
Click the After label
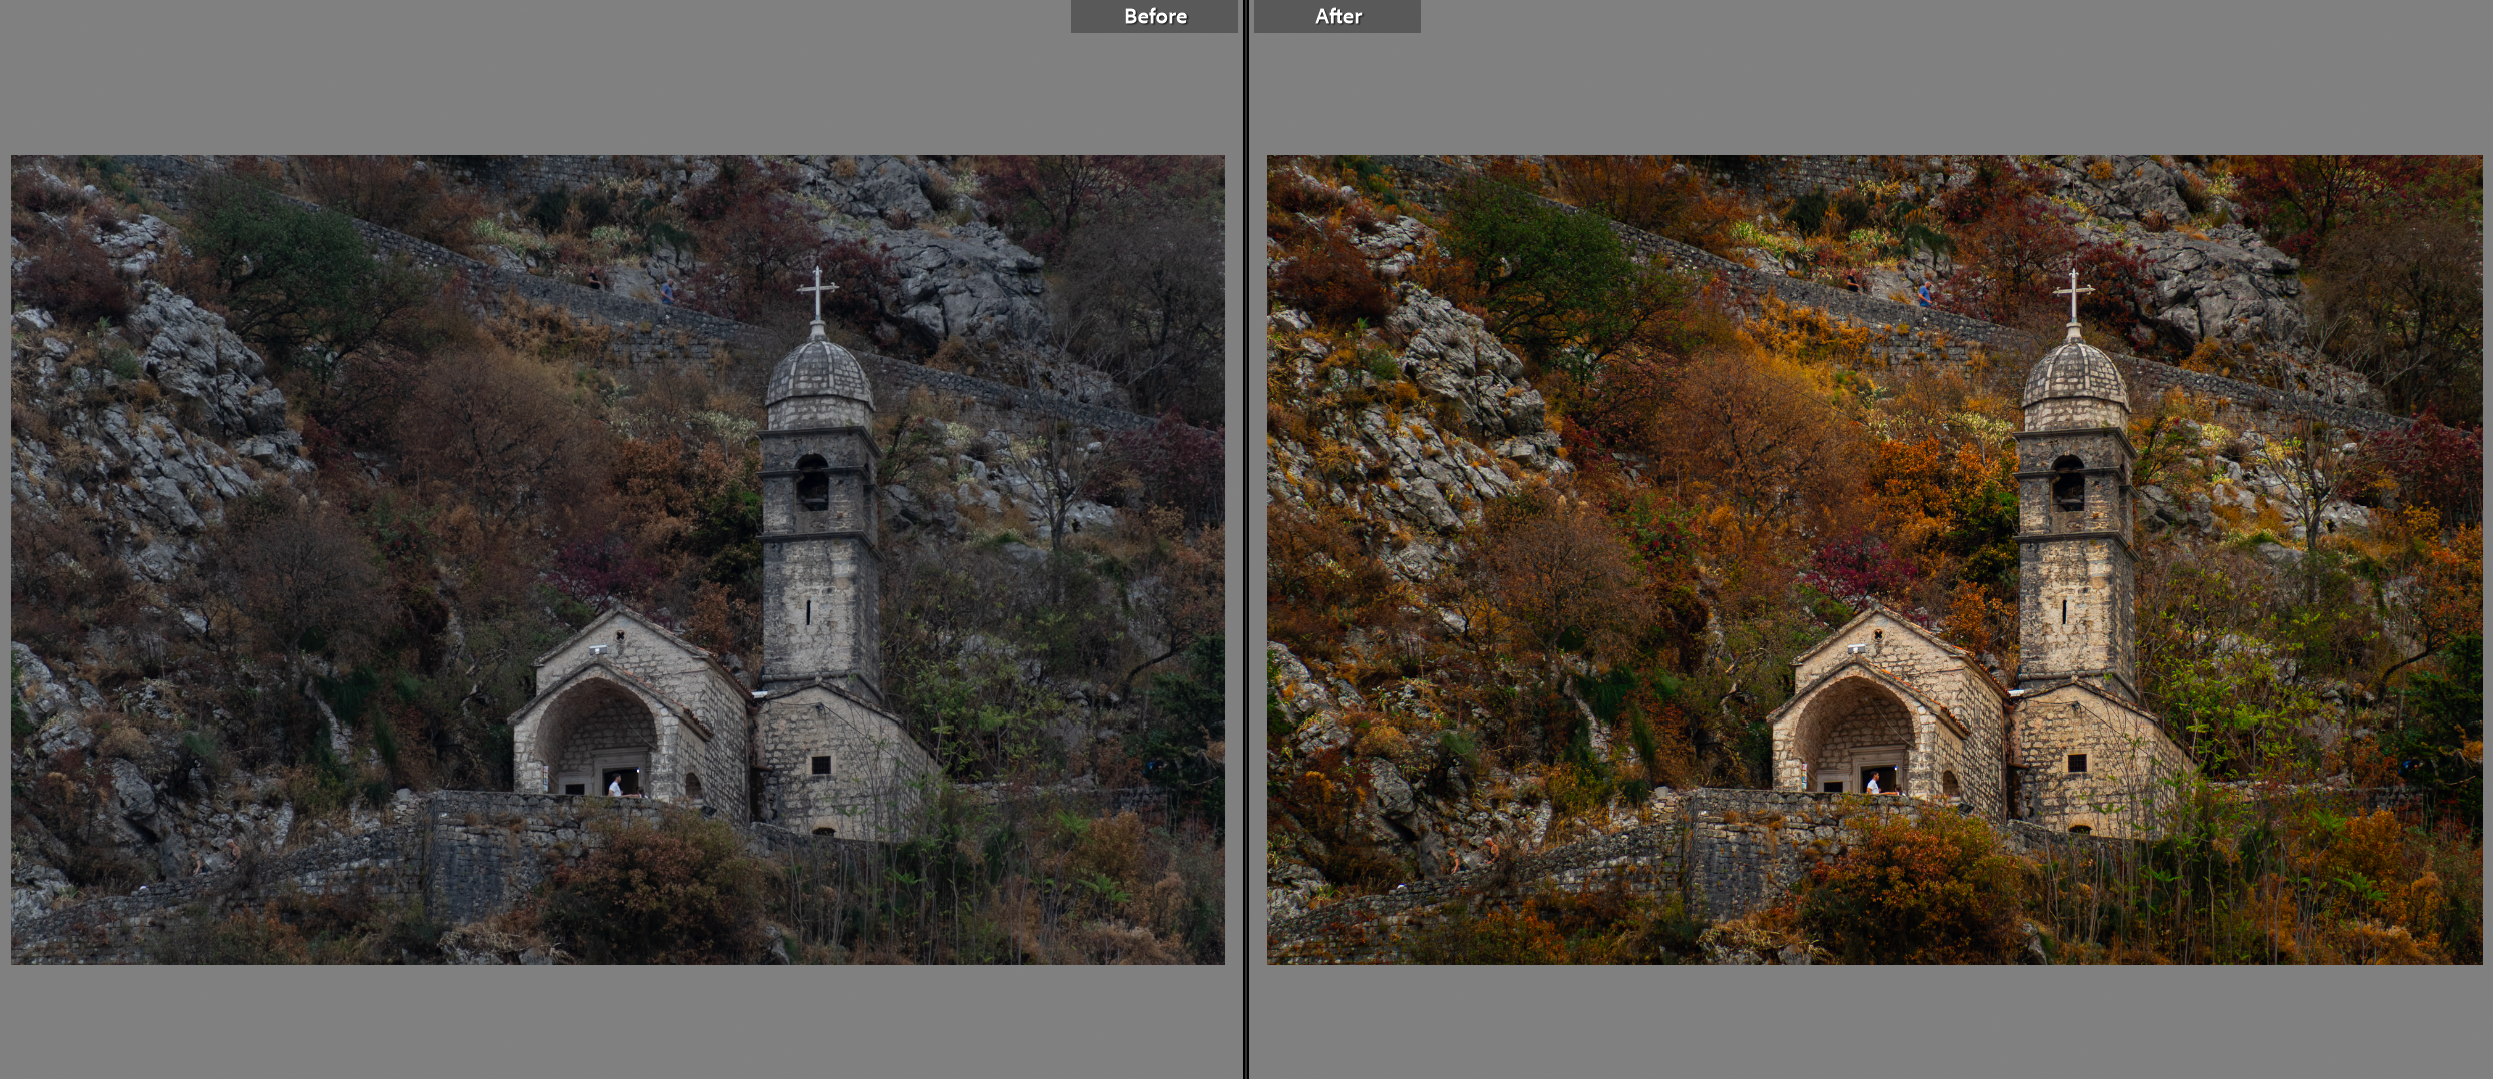(1337, 16)
